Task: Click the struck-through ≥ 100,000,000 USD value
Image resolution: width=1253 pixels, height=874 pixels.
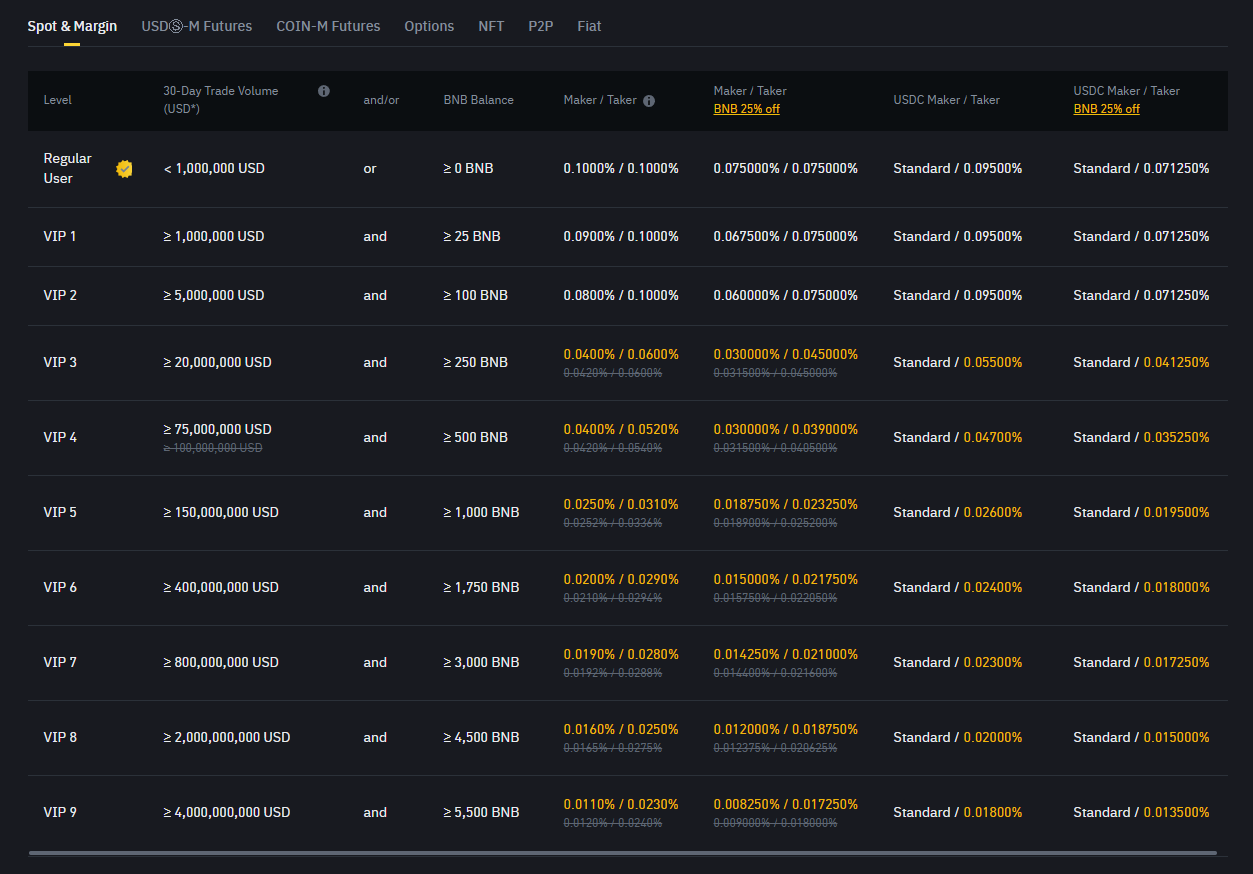Action: [213, 448]
